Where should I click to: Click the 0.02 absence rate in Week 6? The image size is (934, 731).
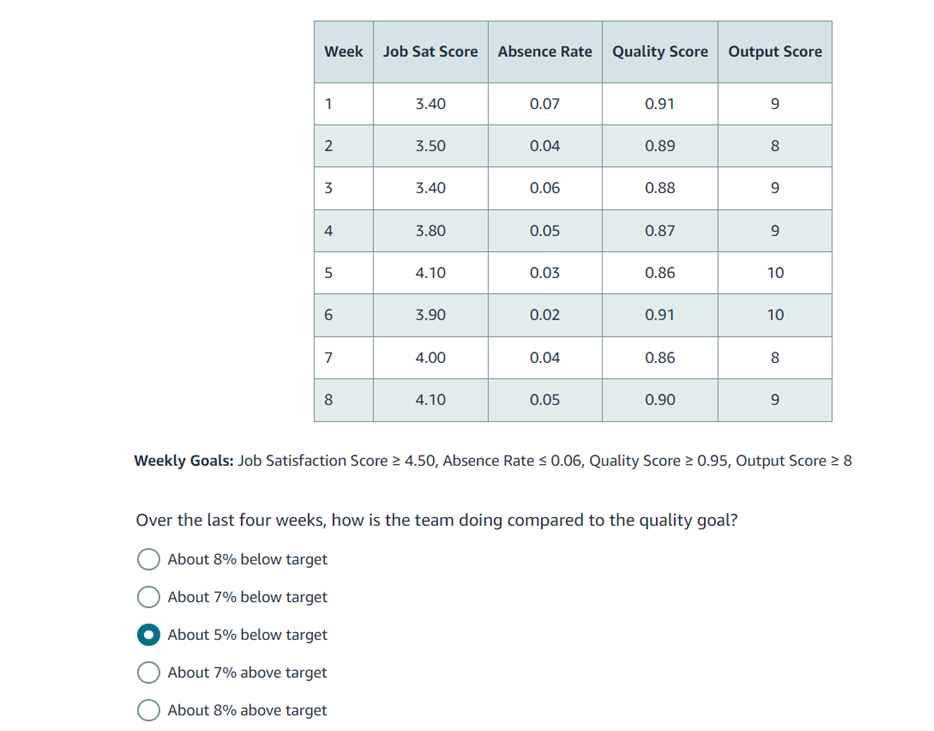click(x=544, y=314)
